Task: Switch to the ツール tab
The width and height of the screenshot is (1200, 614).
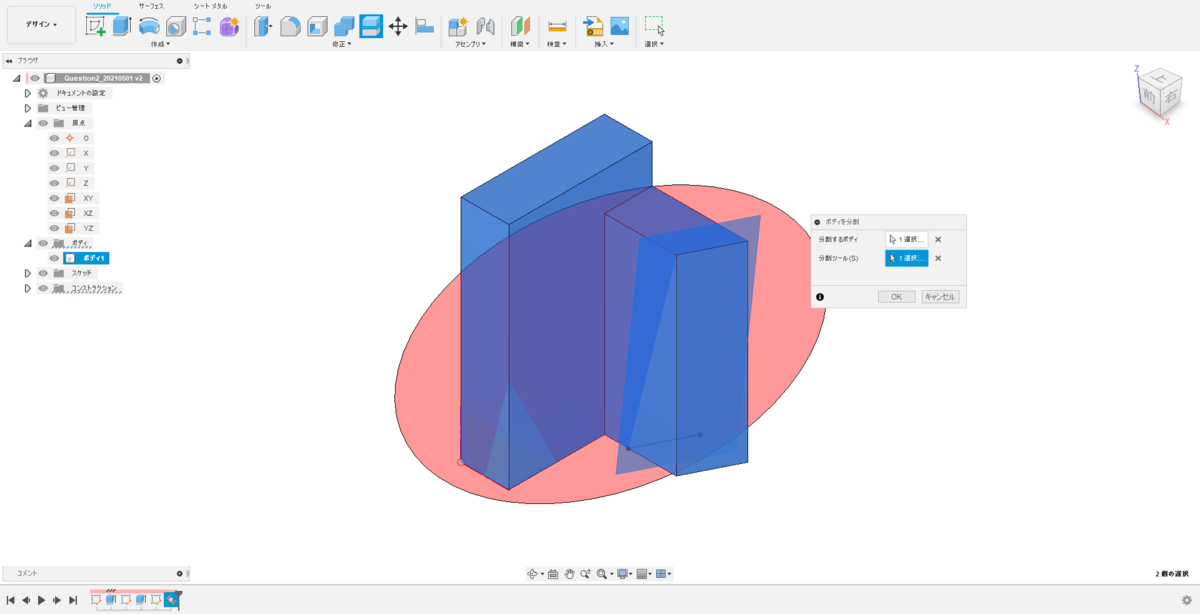Action: click(x=263, y=6)
